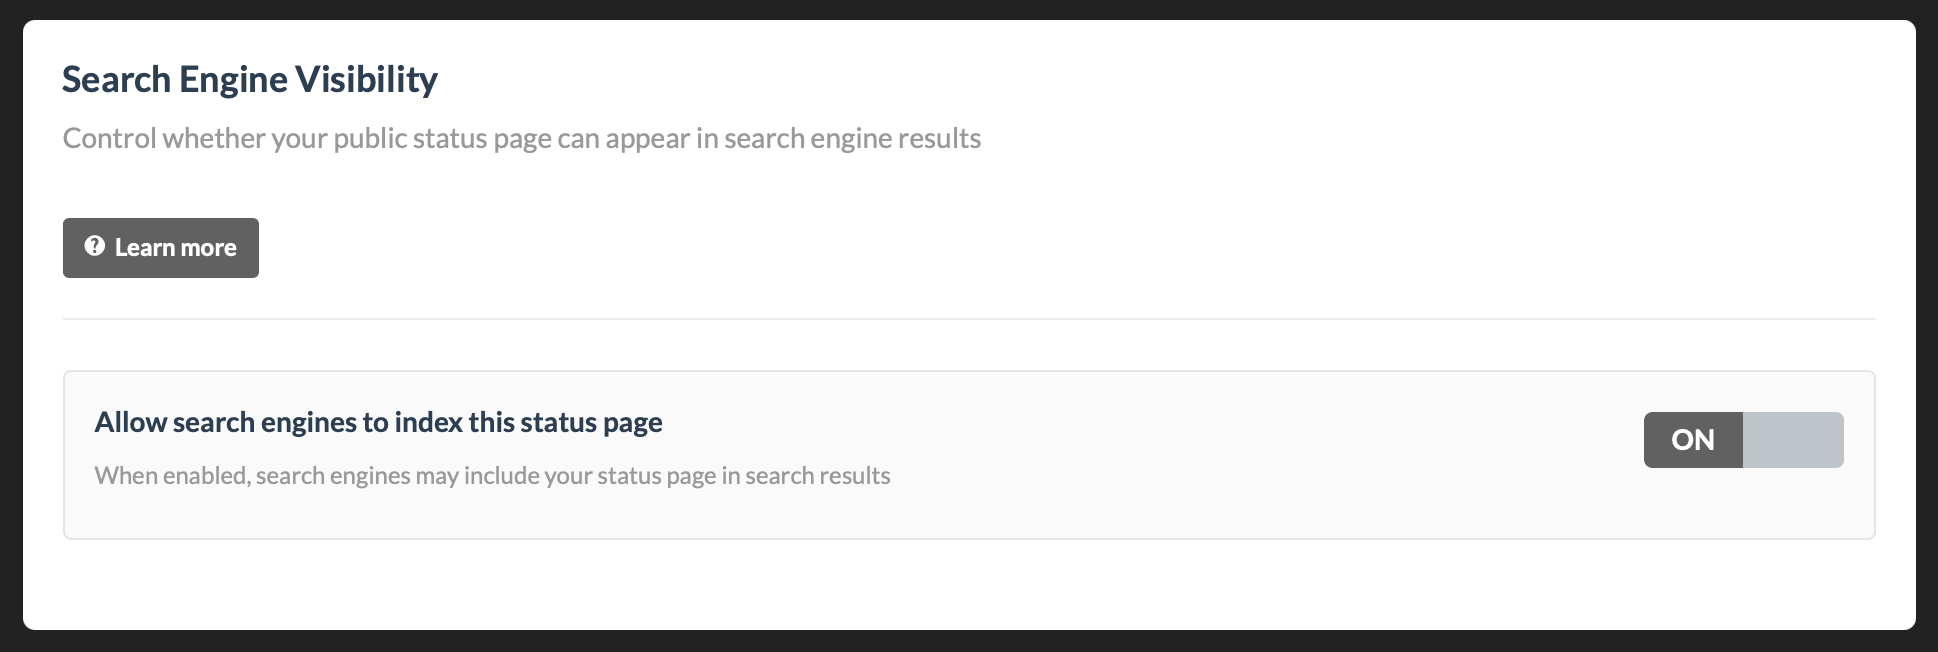
Task: Toggle off search engine indexing switch
Action: pyautogui.click(x=1743, y=440)
